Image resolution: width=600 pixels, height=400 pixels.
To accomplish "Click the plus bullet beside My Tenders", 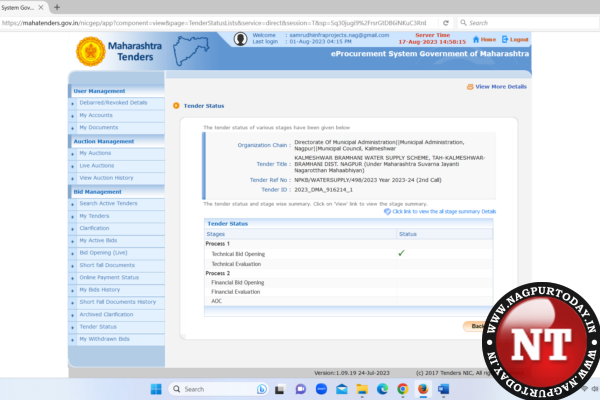I will 72,217.
